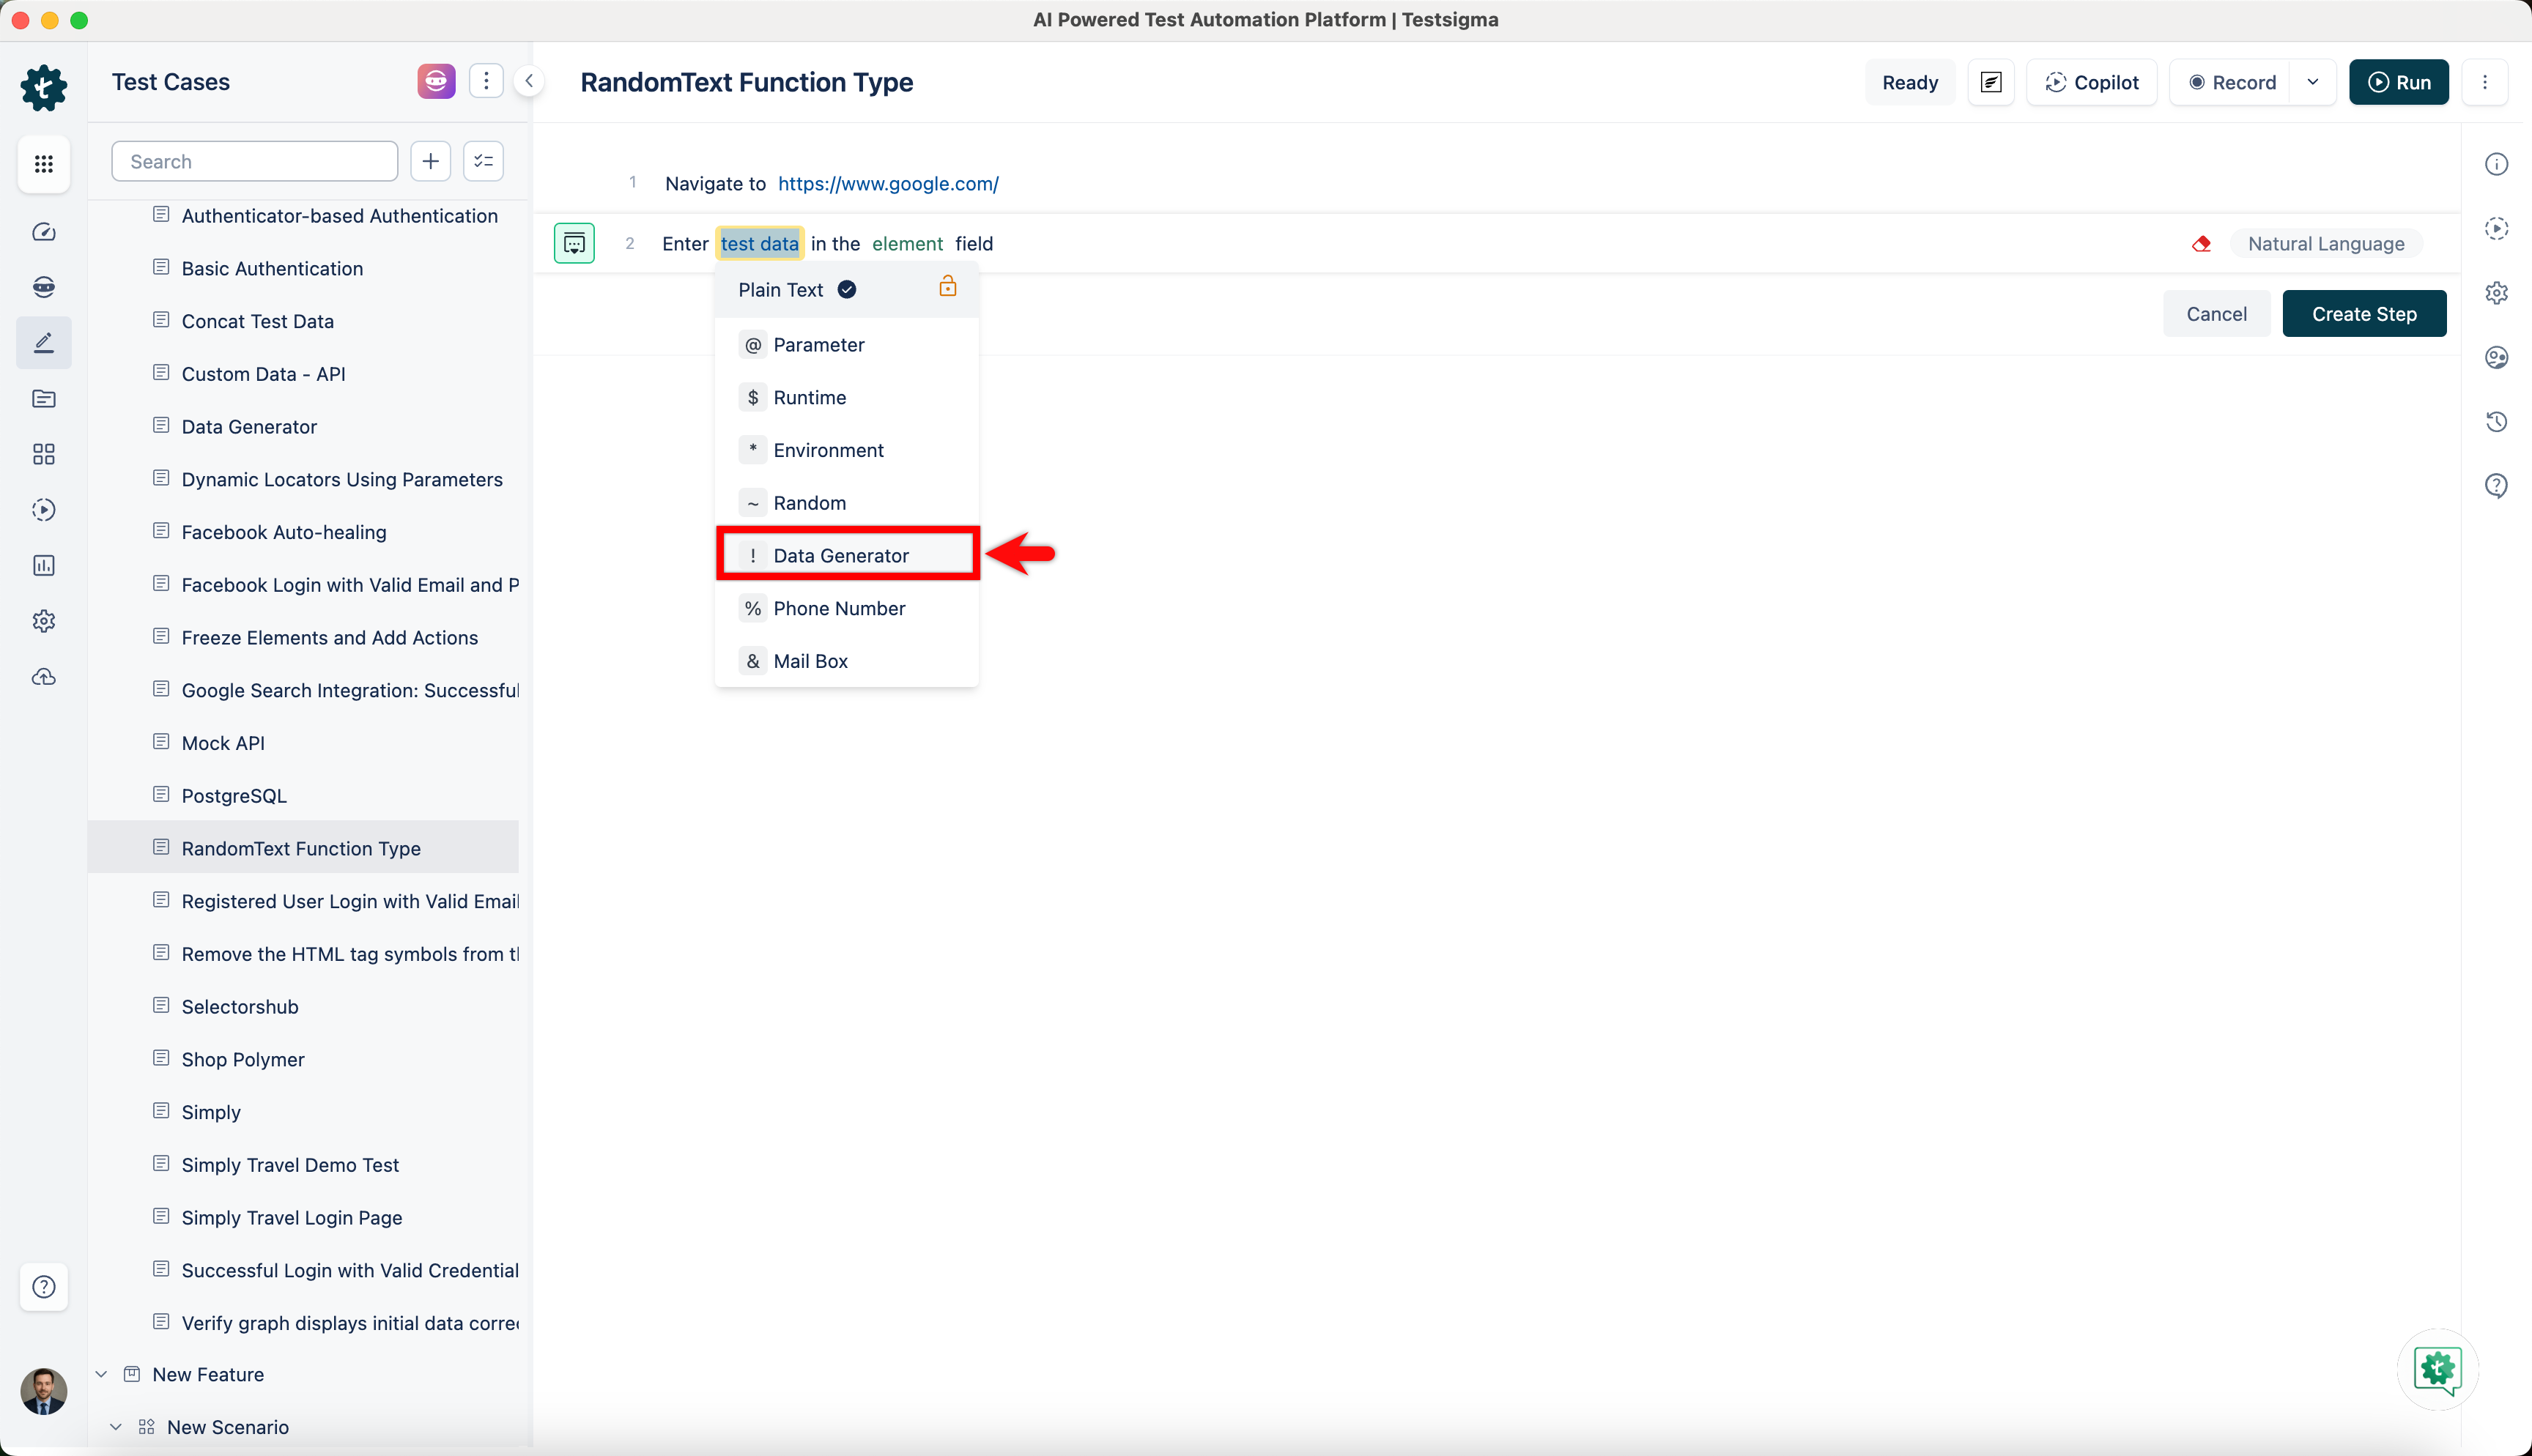Click the Create Step button

[x=2363, y=314]
